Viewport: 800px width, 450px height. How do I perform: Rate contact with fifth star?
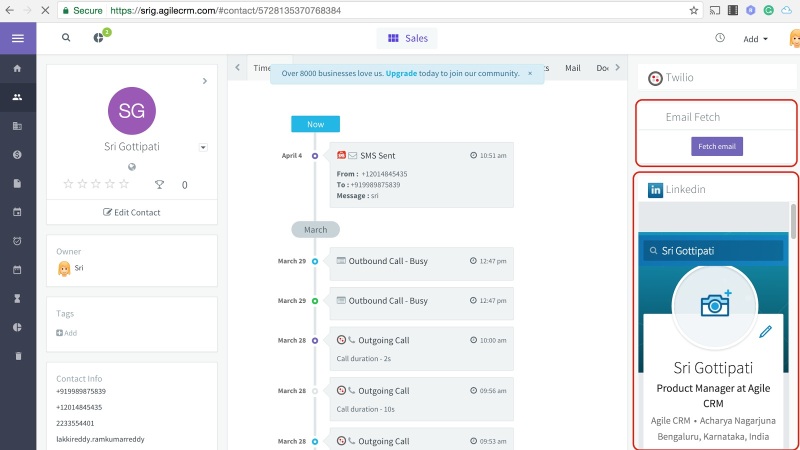(x=123, y=184)
